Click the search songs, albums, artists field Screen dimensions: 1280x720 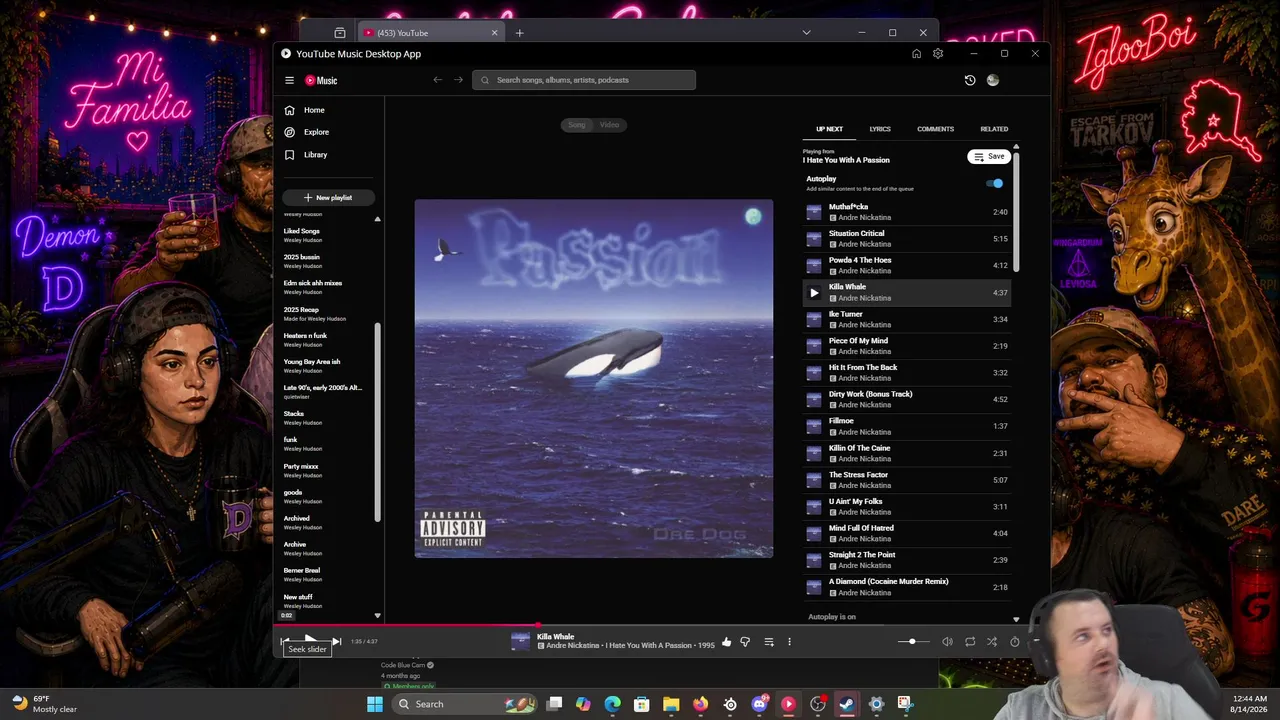click(x=584, y=80)
